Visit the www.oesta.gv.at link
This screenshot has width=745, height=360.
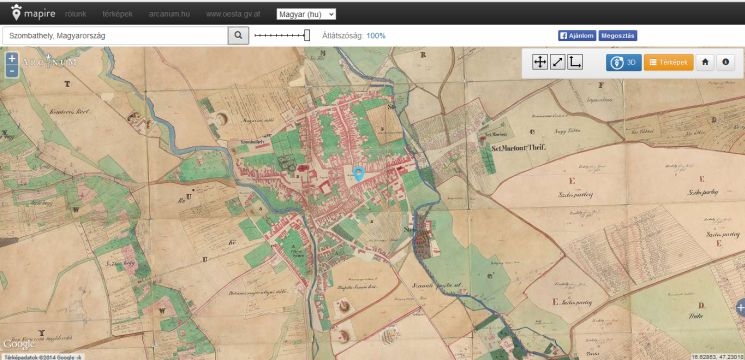[x=233, y=14]
